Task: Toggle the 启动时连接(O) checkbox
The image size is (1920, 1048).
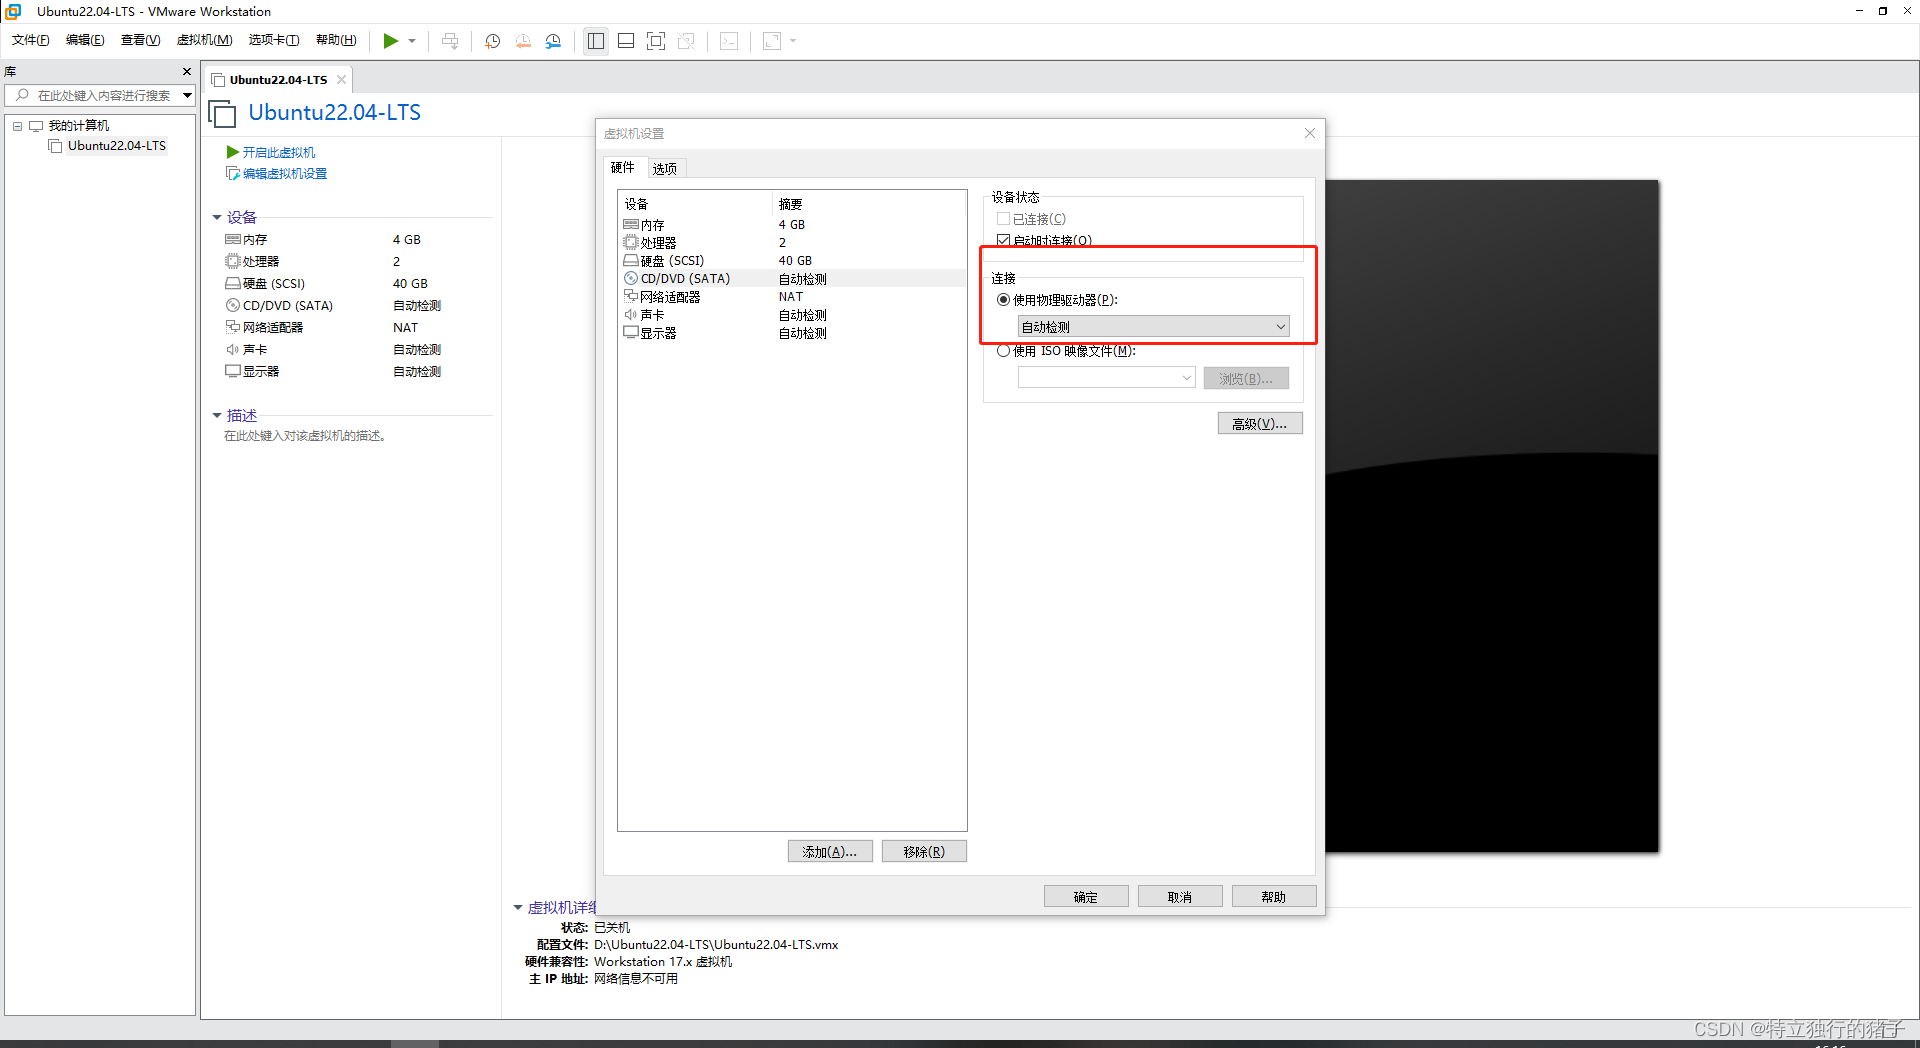Action: tap(1003, 240)
